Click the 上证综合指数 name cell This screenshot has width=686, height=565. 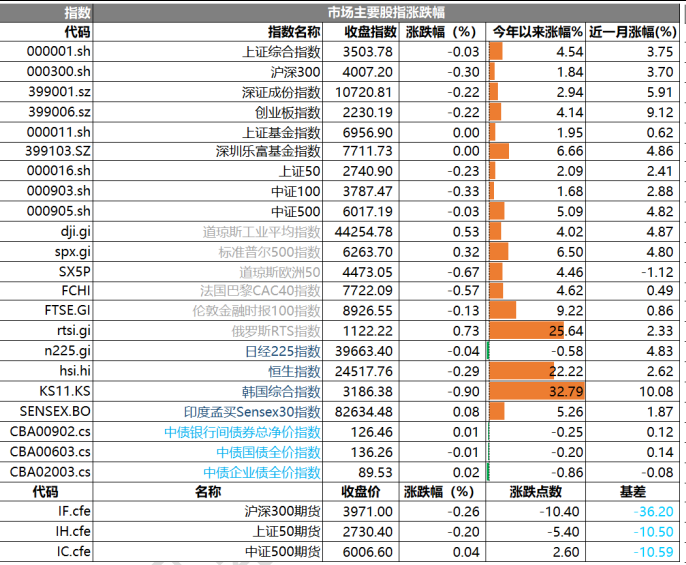click(x=207, y=52)
